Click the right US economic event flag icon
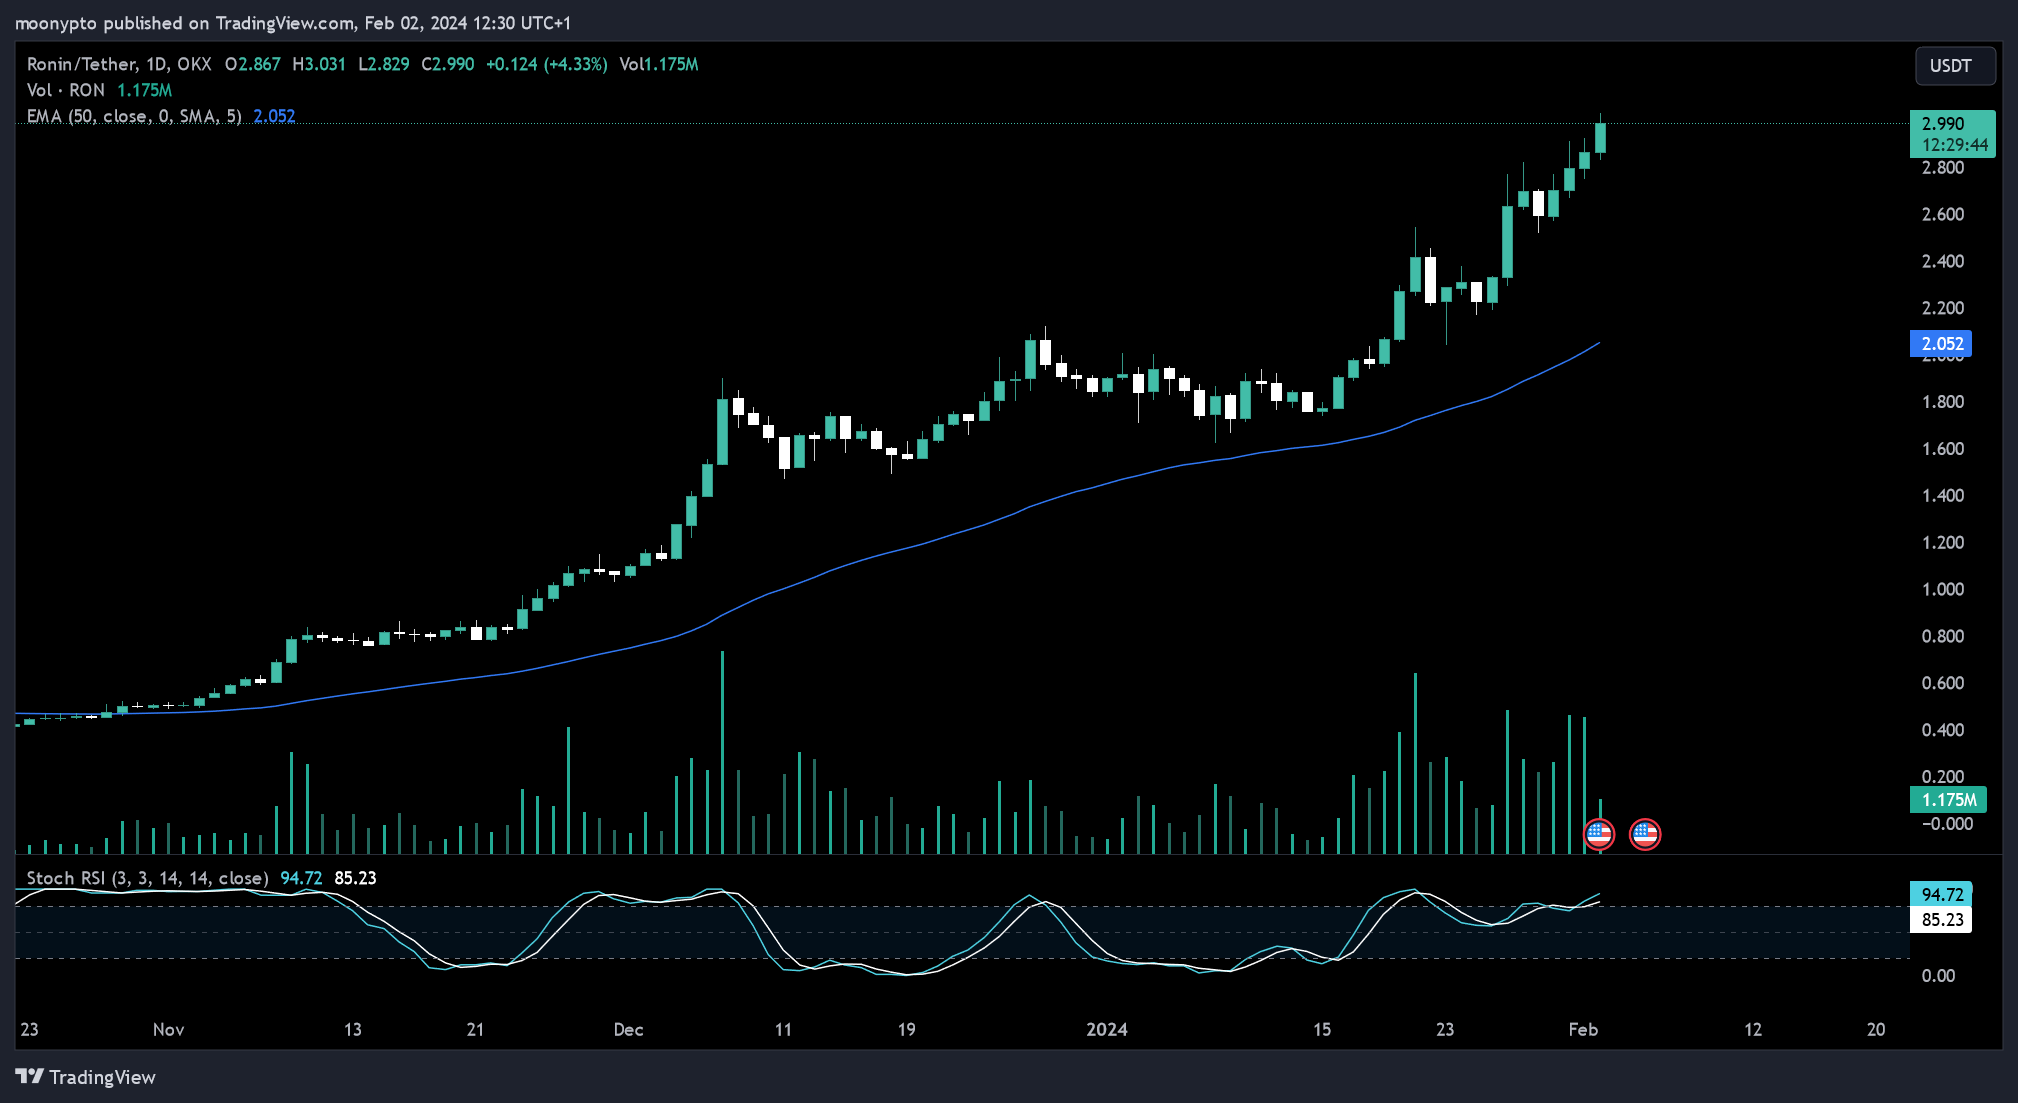Screen dimensions: 2018x1103 point(1645,833)
